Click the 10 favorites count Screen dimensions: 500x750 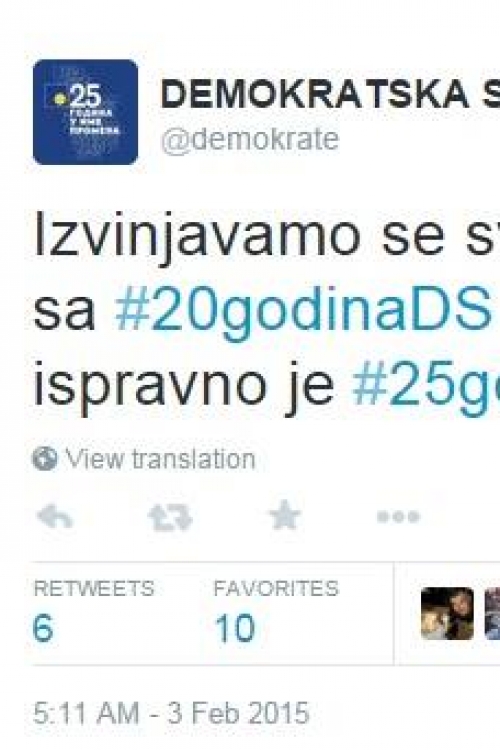pyautogui.click(x=235, y=628)
